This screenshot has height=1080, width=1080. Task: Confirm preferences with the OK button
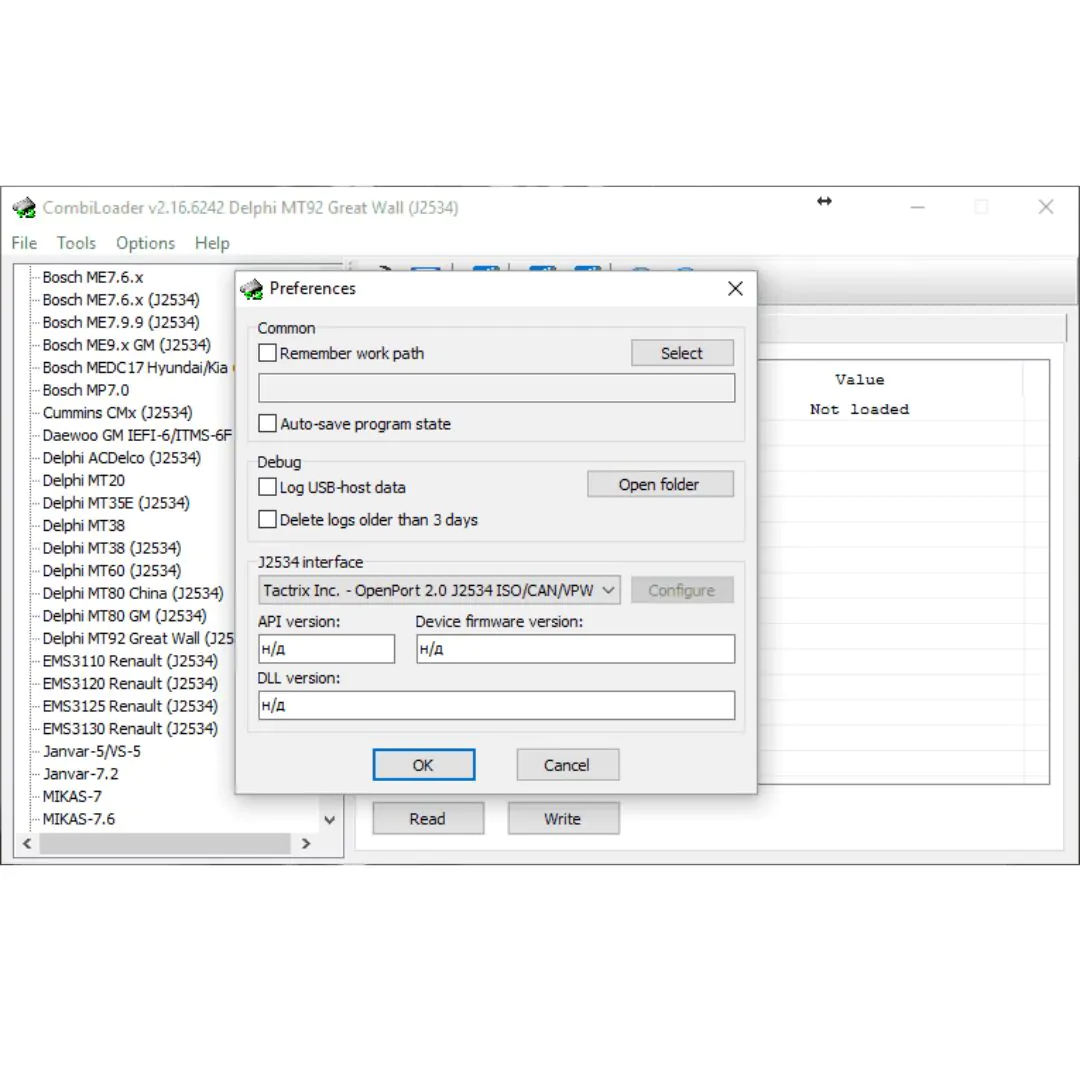click(423, 765)
